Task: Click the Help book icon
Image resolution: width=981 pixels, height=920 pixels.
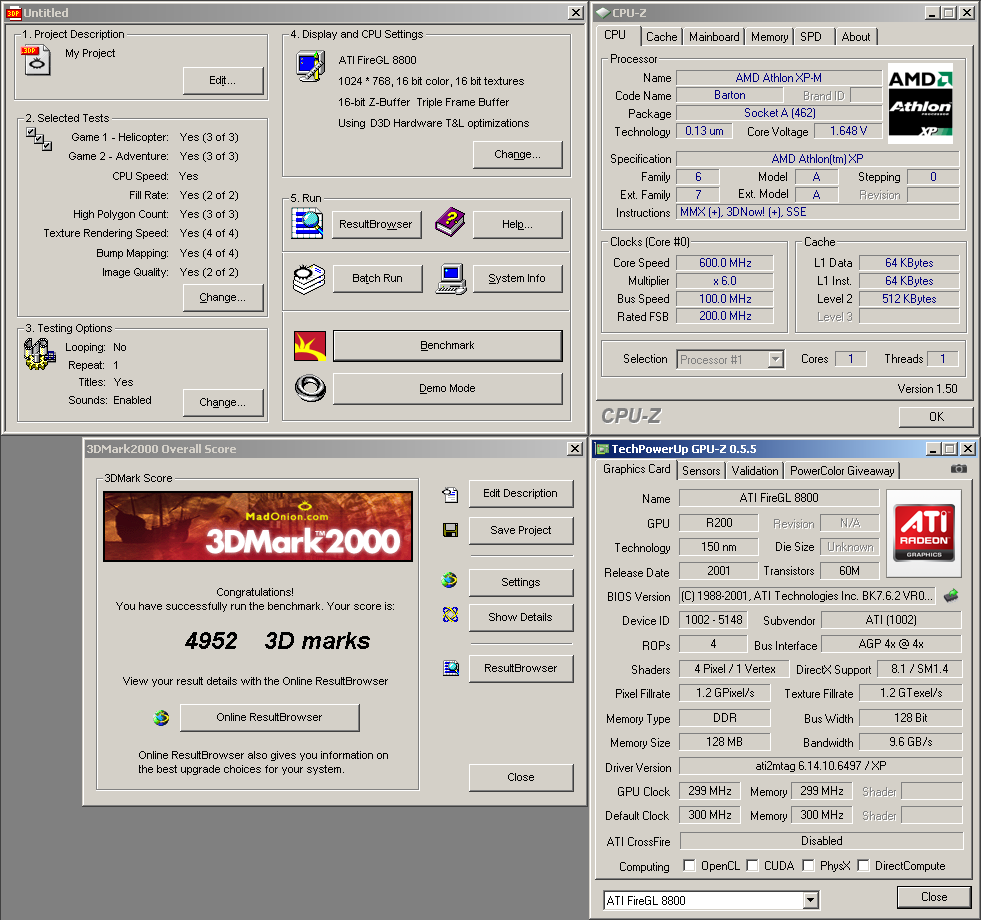Action: (451, 224)
